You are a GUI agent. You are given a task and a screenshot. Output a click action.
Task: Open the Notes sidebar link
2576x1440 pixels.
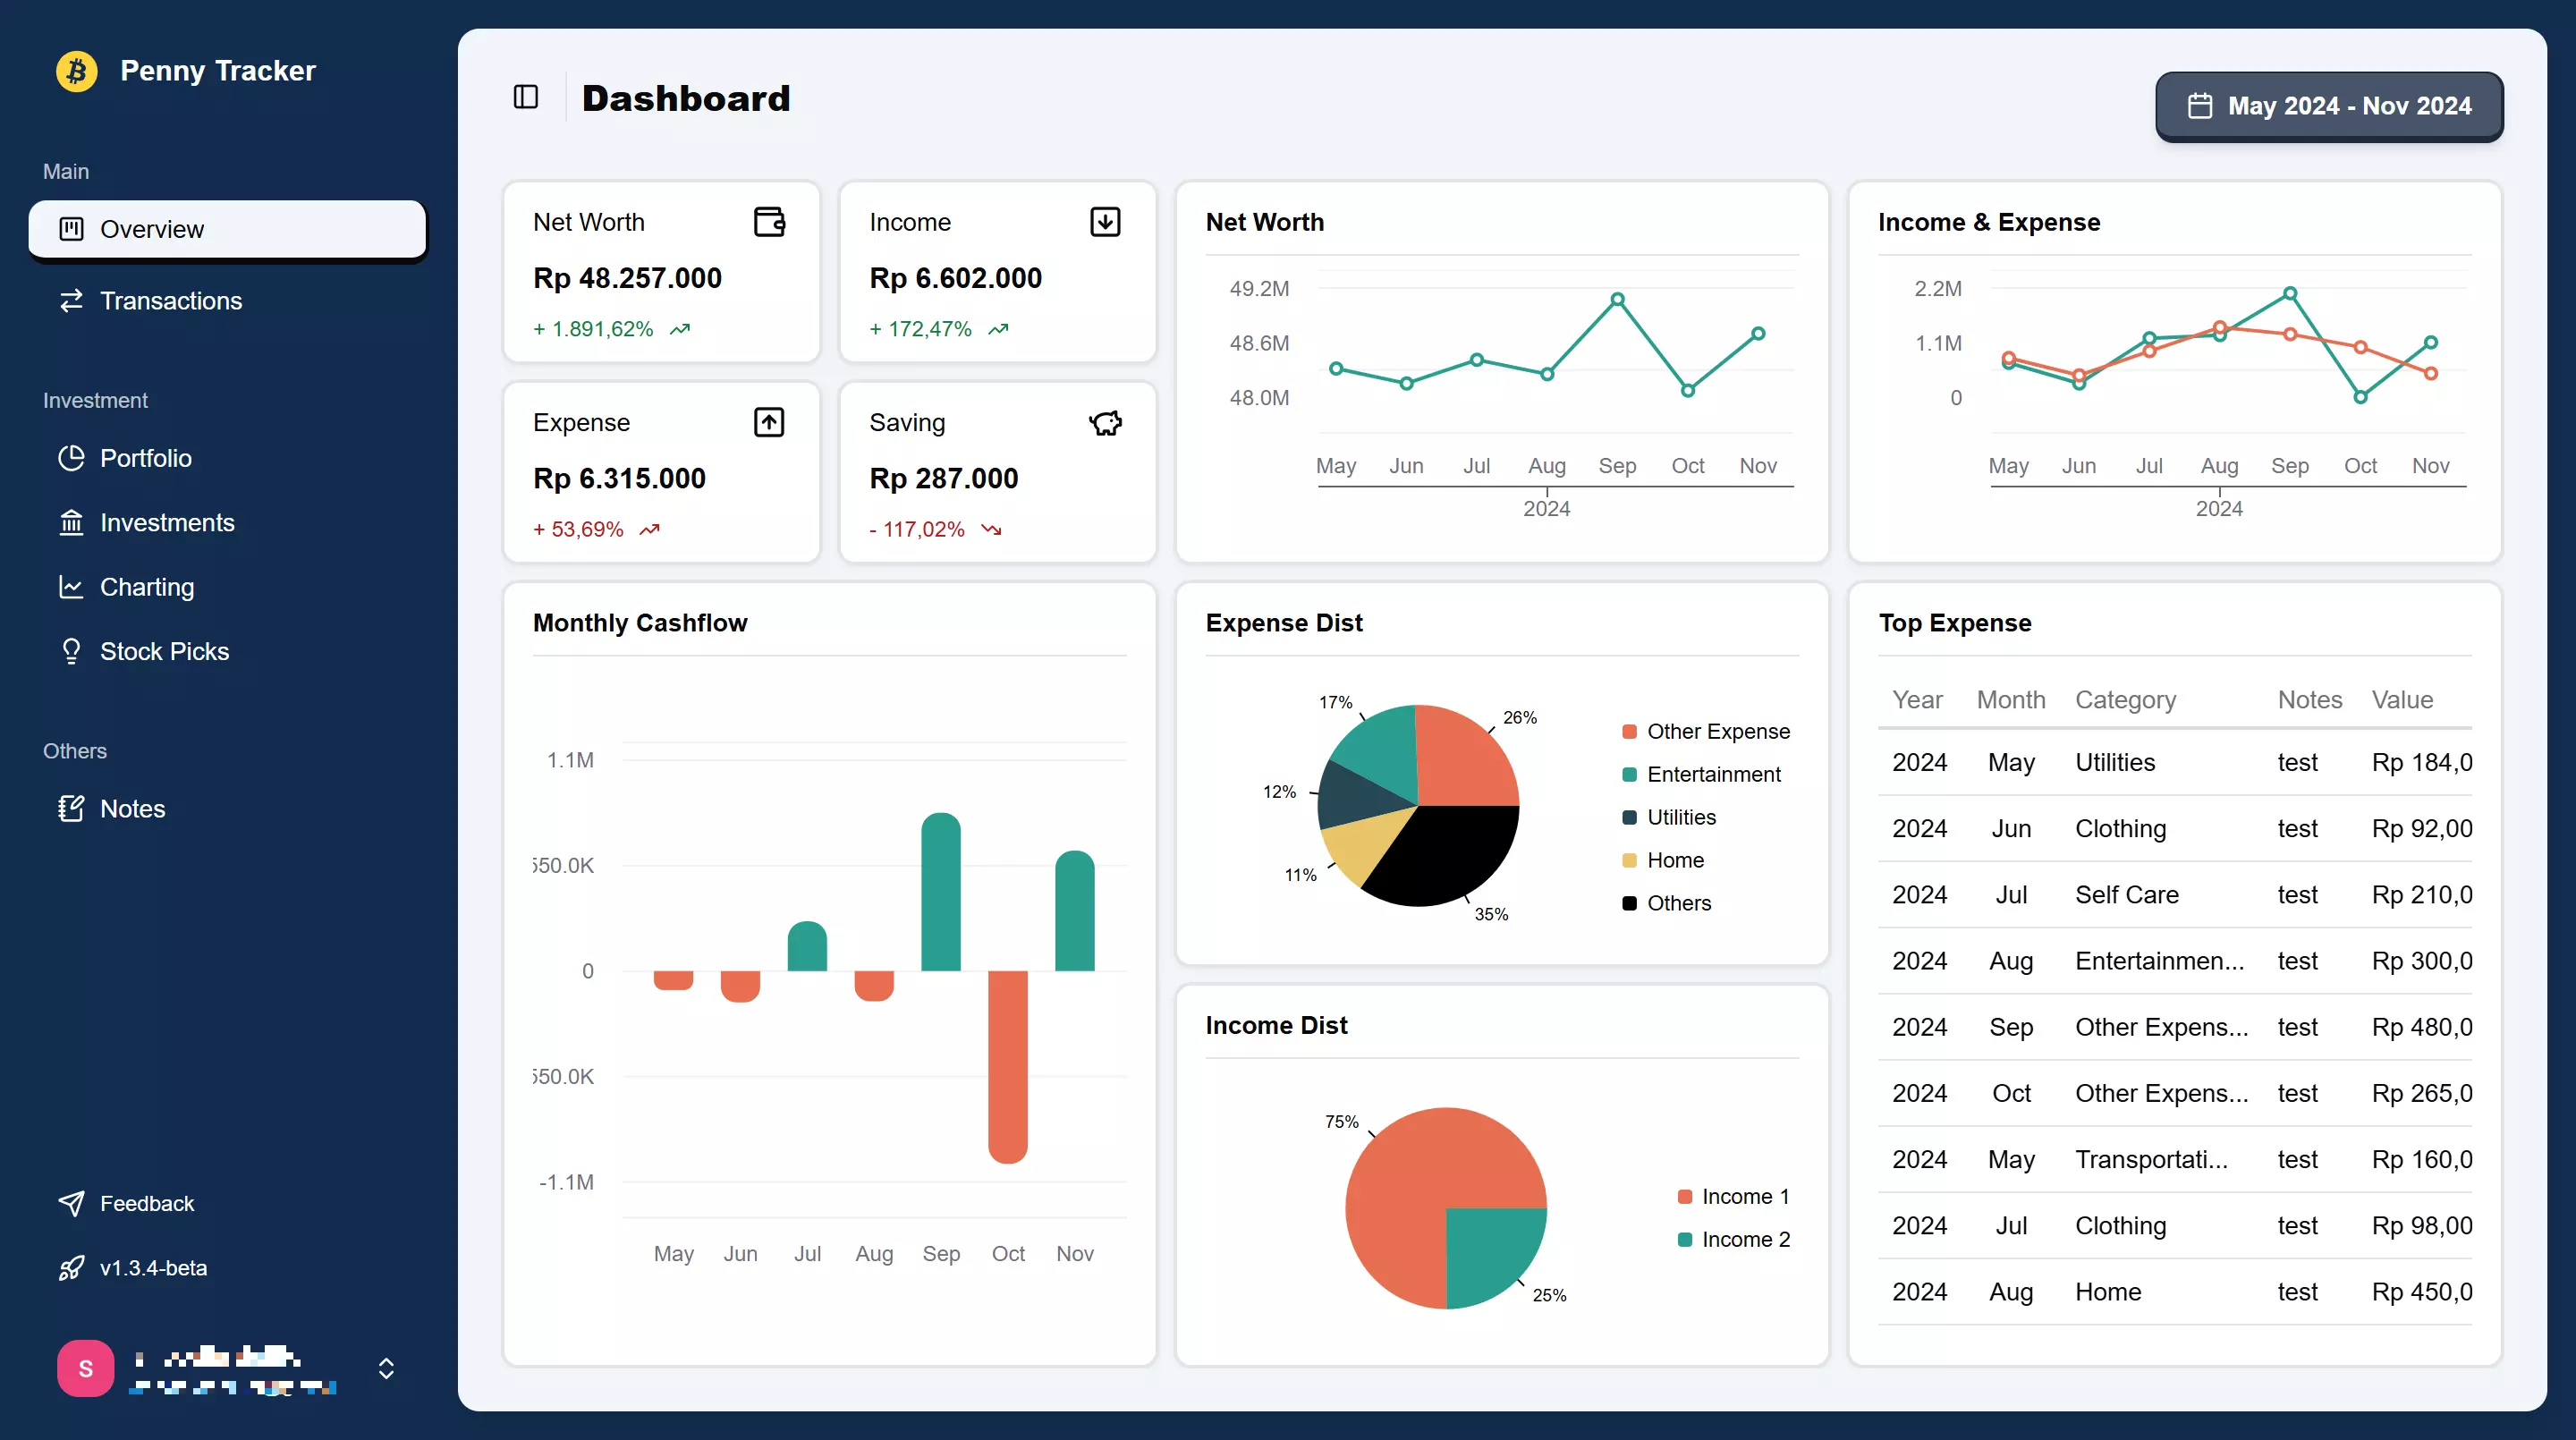(x=227, y=808)
